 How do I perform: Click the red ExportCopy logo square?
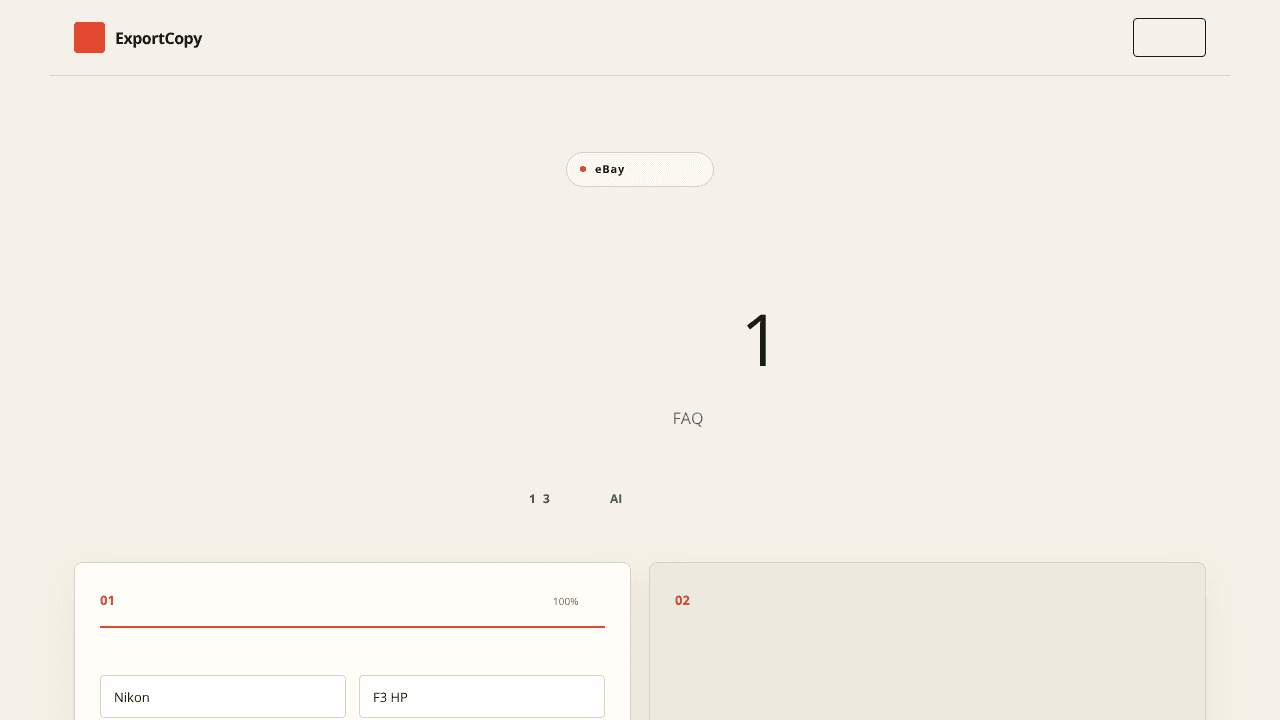coord(89,38)
